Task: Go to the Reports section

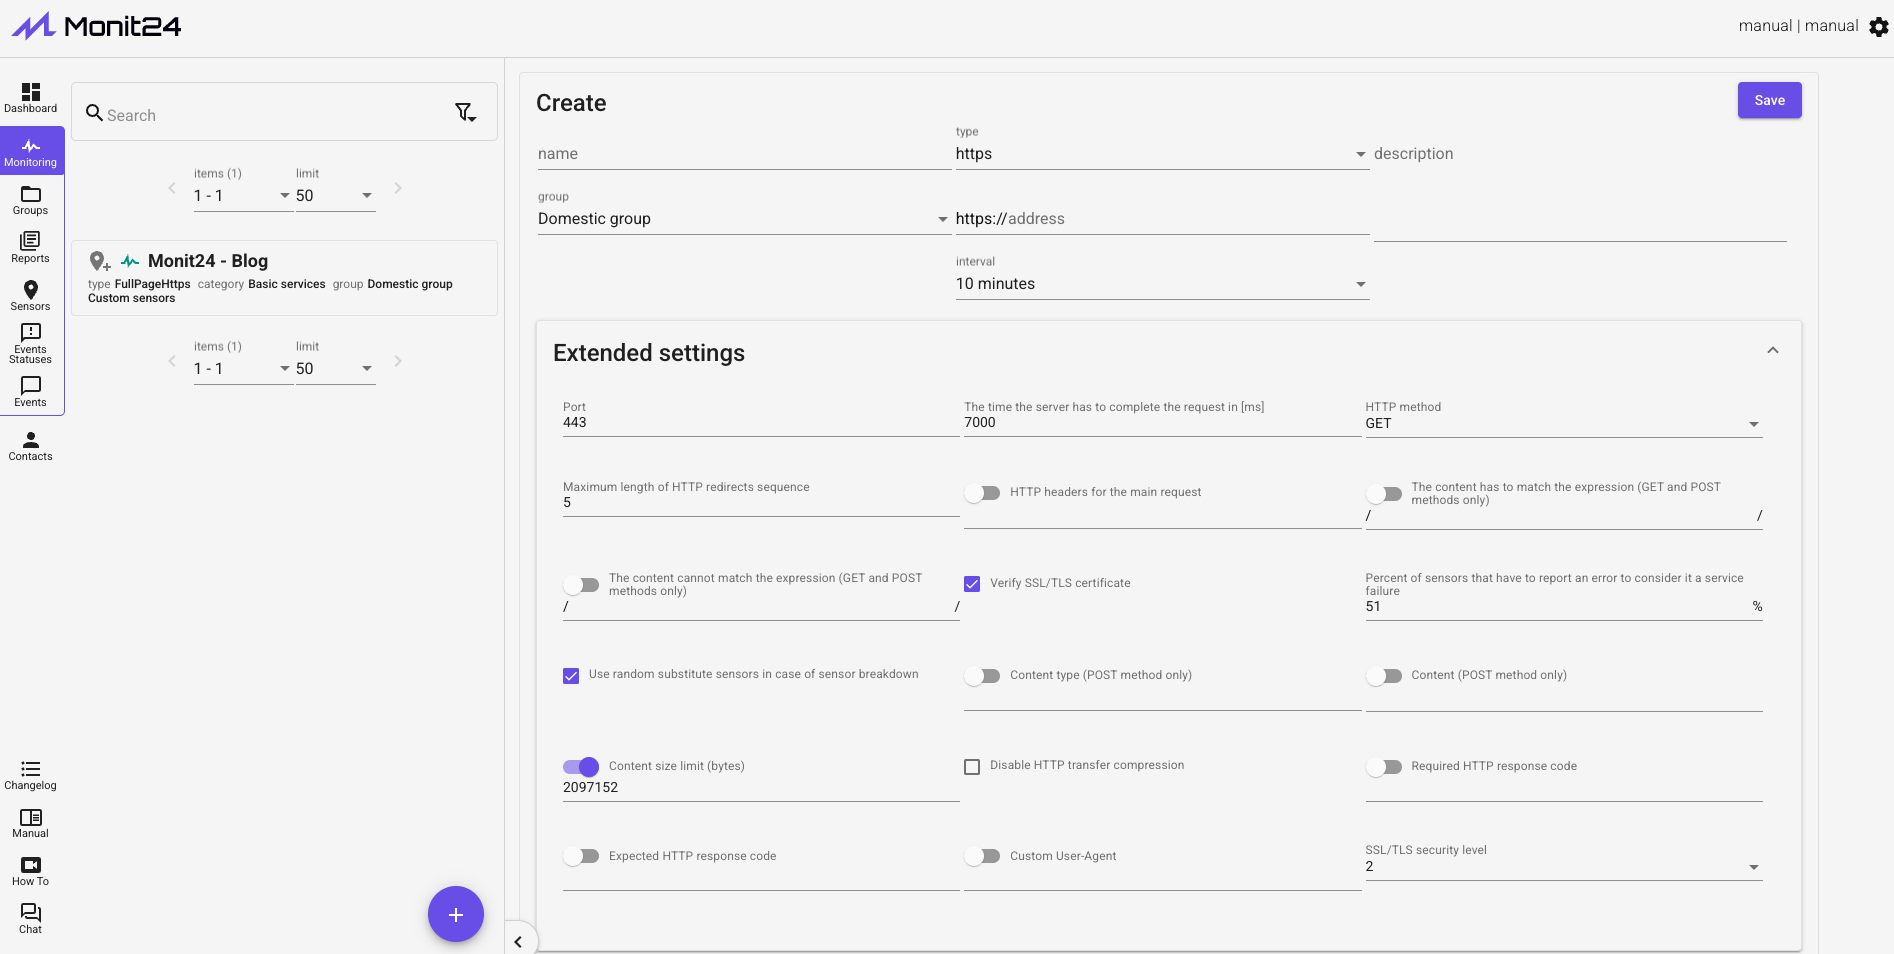Action: pos(31,247)
